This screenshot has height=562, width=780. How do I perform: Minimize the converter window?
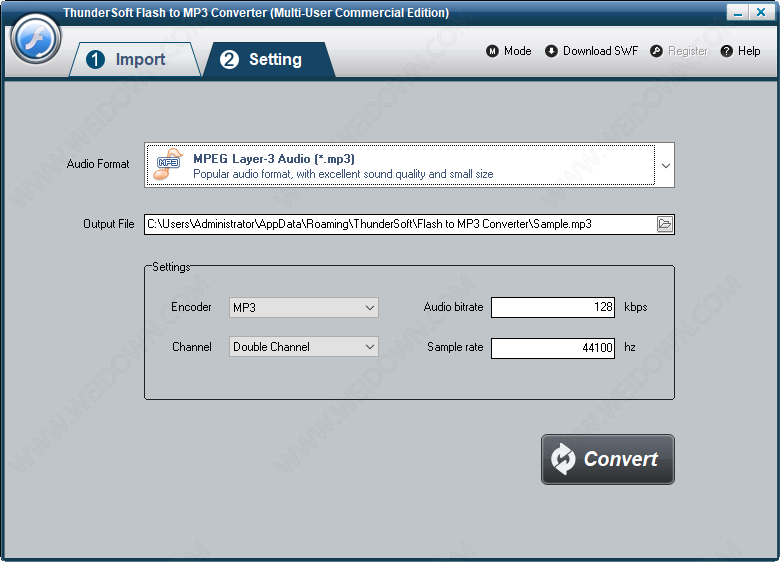pyautogui.click(x=738, y=12)
